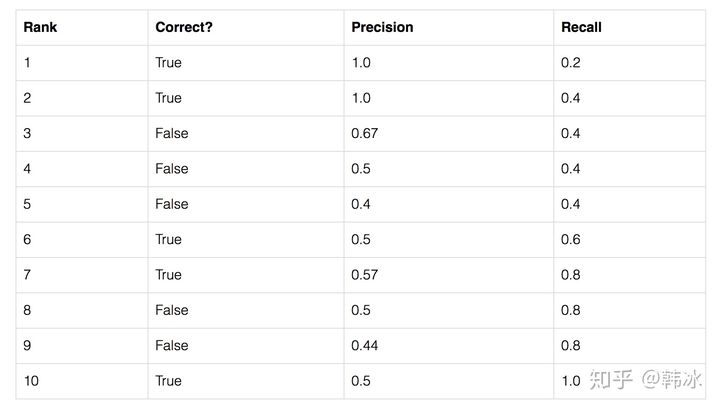The width and height of the screenshot is (720, 408).
Task: Click the precision value 0.44 cell
Action: 365,345
